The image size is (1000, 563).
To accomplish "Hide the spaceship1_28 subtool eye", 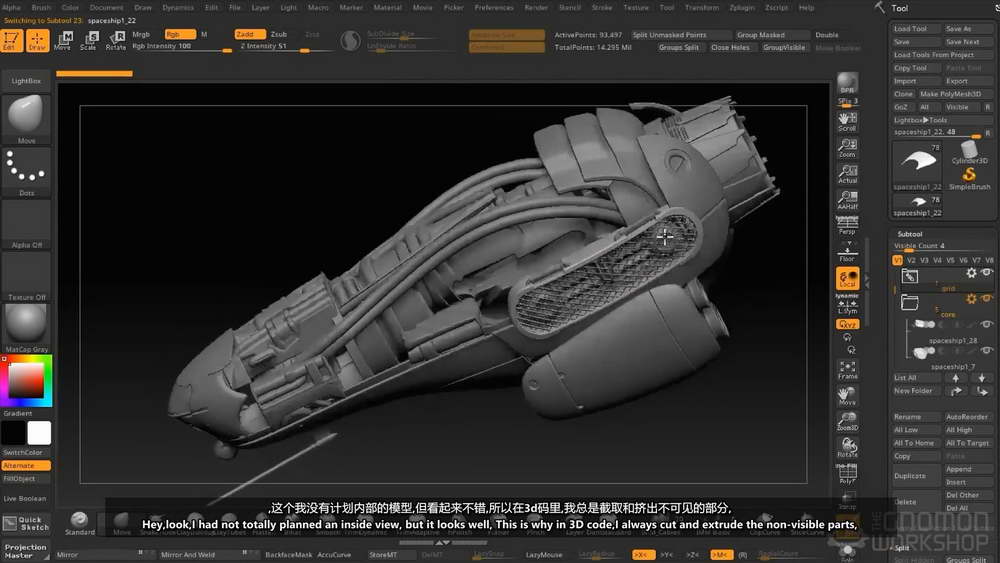I will tap(986, 324).
